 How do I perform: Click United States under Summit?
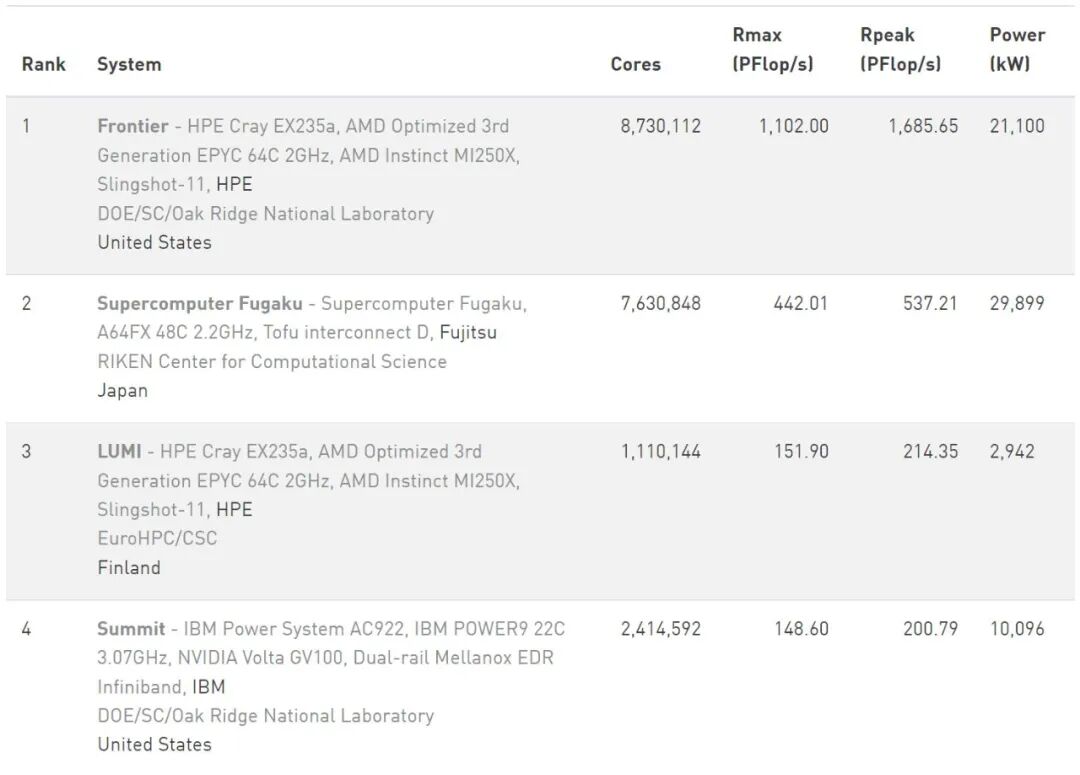[x=154, y=744]
